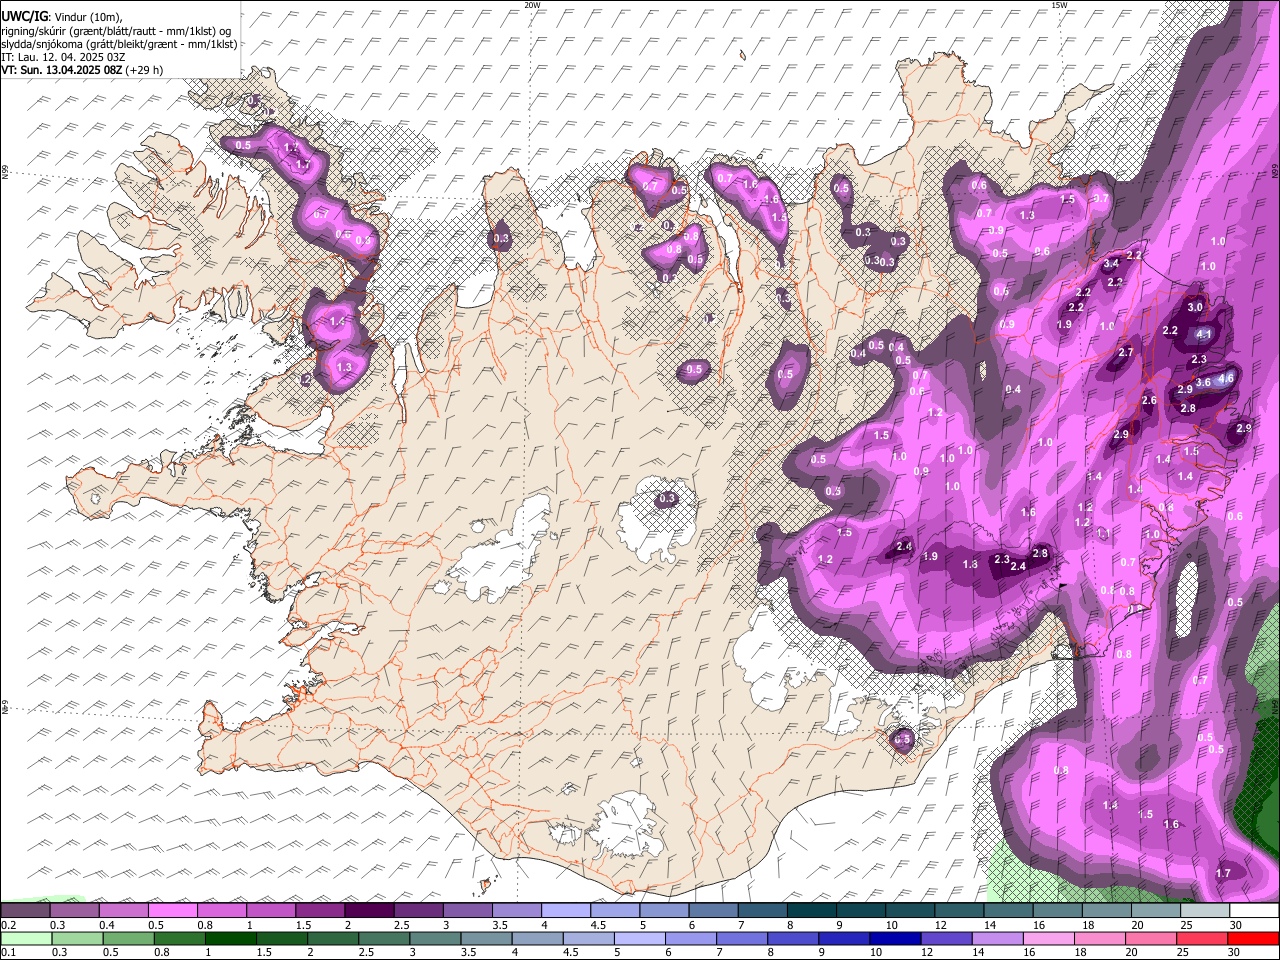The width and height of the screenshot is (1280, 960).
Task: Click the UWC/IG title in header
Action: coord(24,15)
